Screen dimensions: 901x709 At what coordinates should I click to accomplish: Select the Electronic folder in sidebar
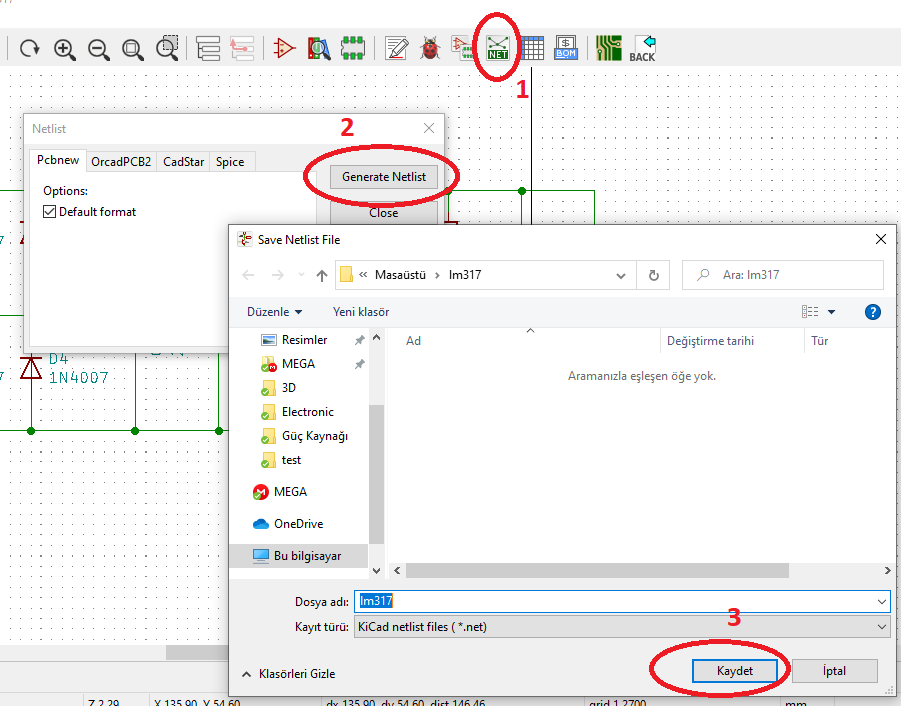click(307, 412)
